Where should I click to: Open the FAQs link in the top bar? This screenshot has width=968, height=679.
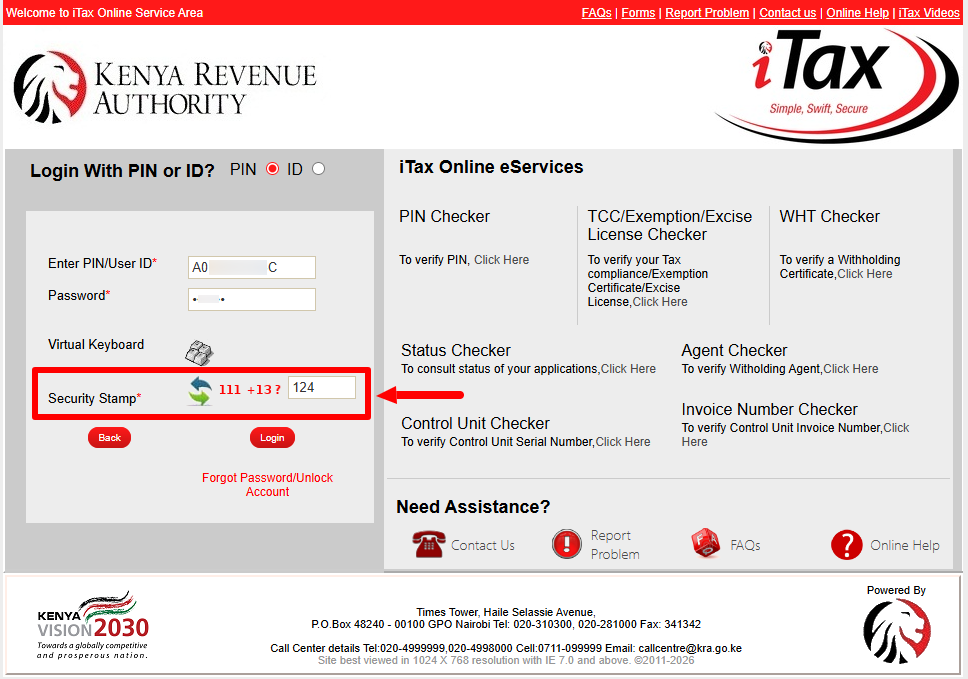click(596, 13)
